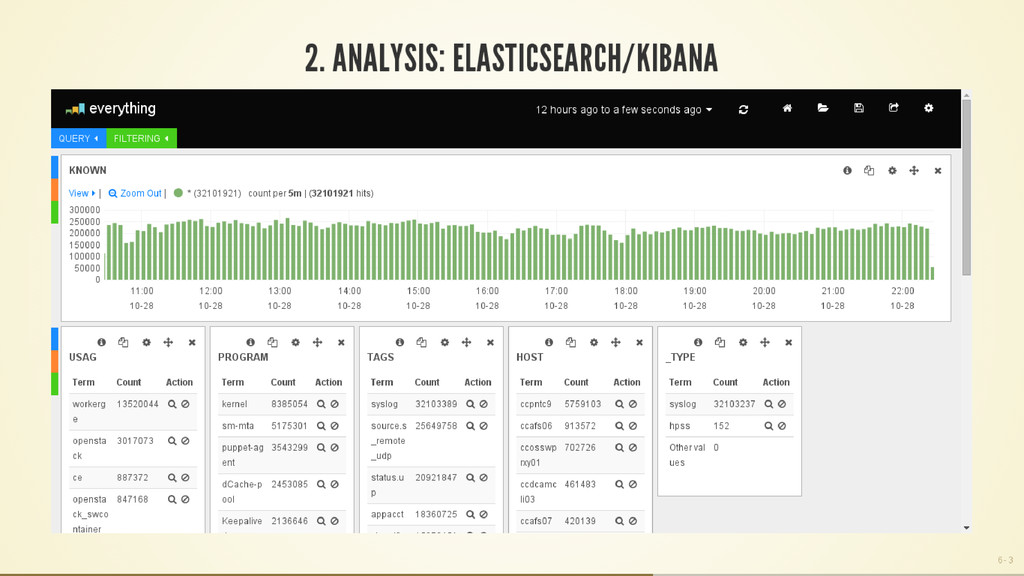Open PROGRAM panel settings gear

click(x=295, y=342)
